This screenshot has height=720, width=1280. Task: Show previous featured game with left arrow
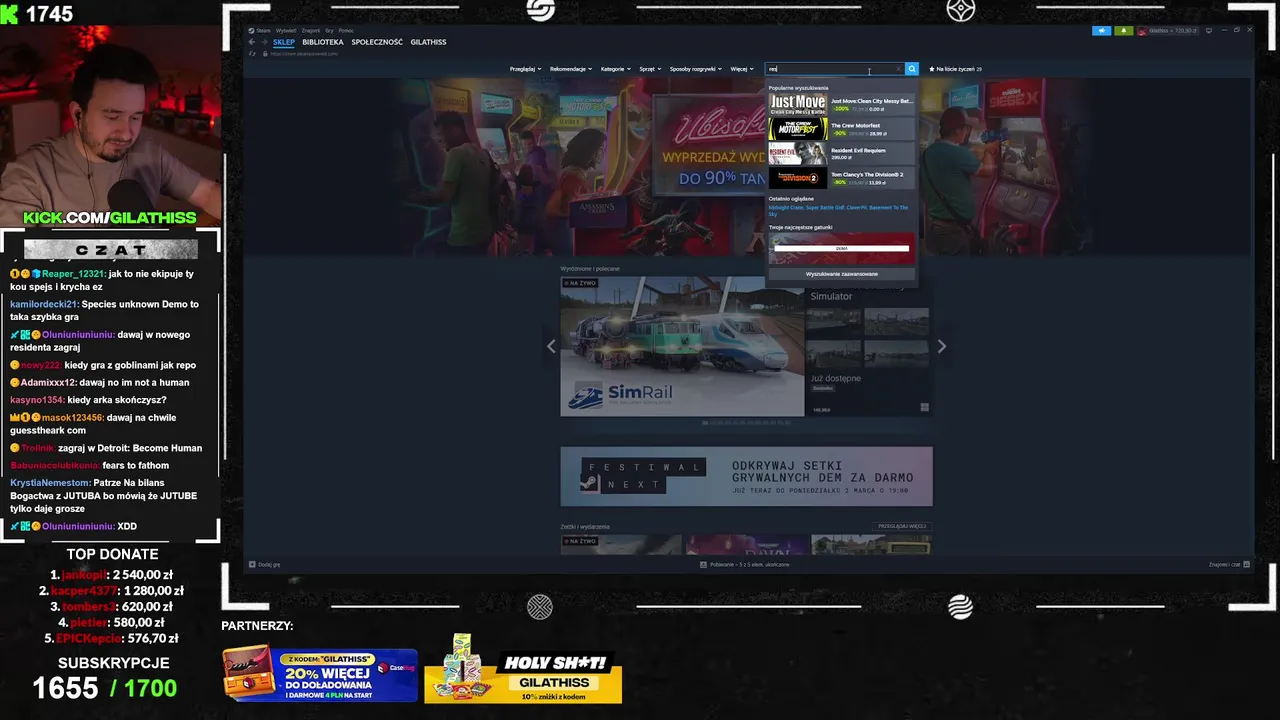(x=551, y=346)
